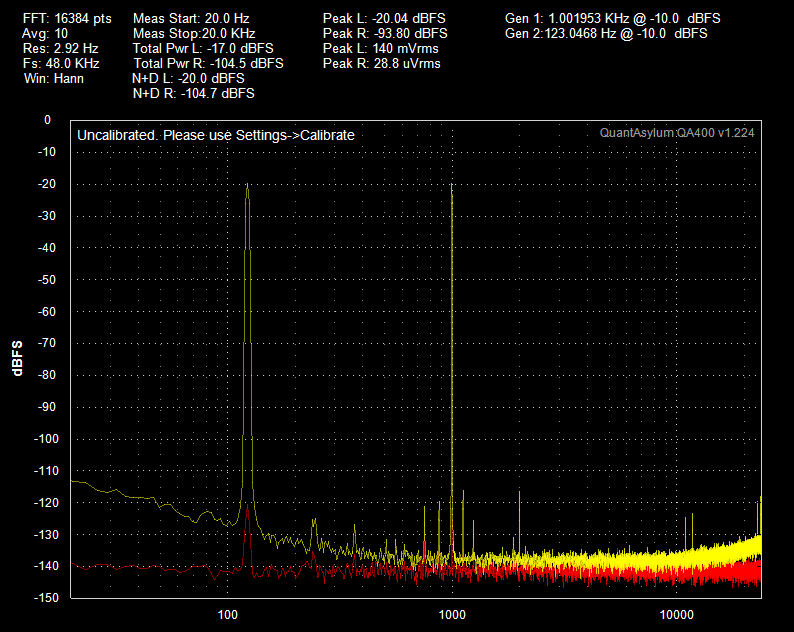Screen dimensions: 794x632
Task: Click the 0 label on dBFS axis
Action: (48, 120)
